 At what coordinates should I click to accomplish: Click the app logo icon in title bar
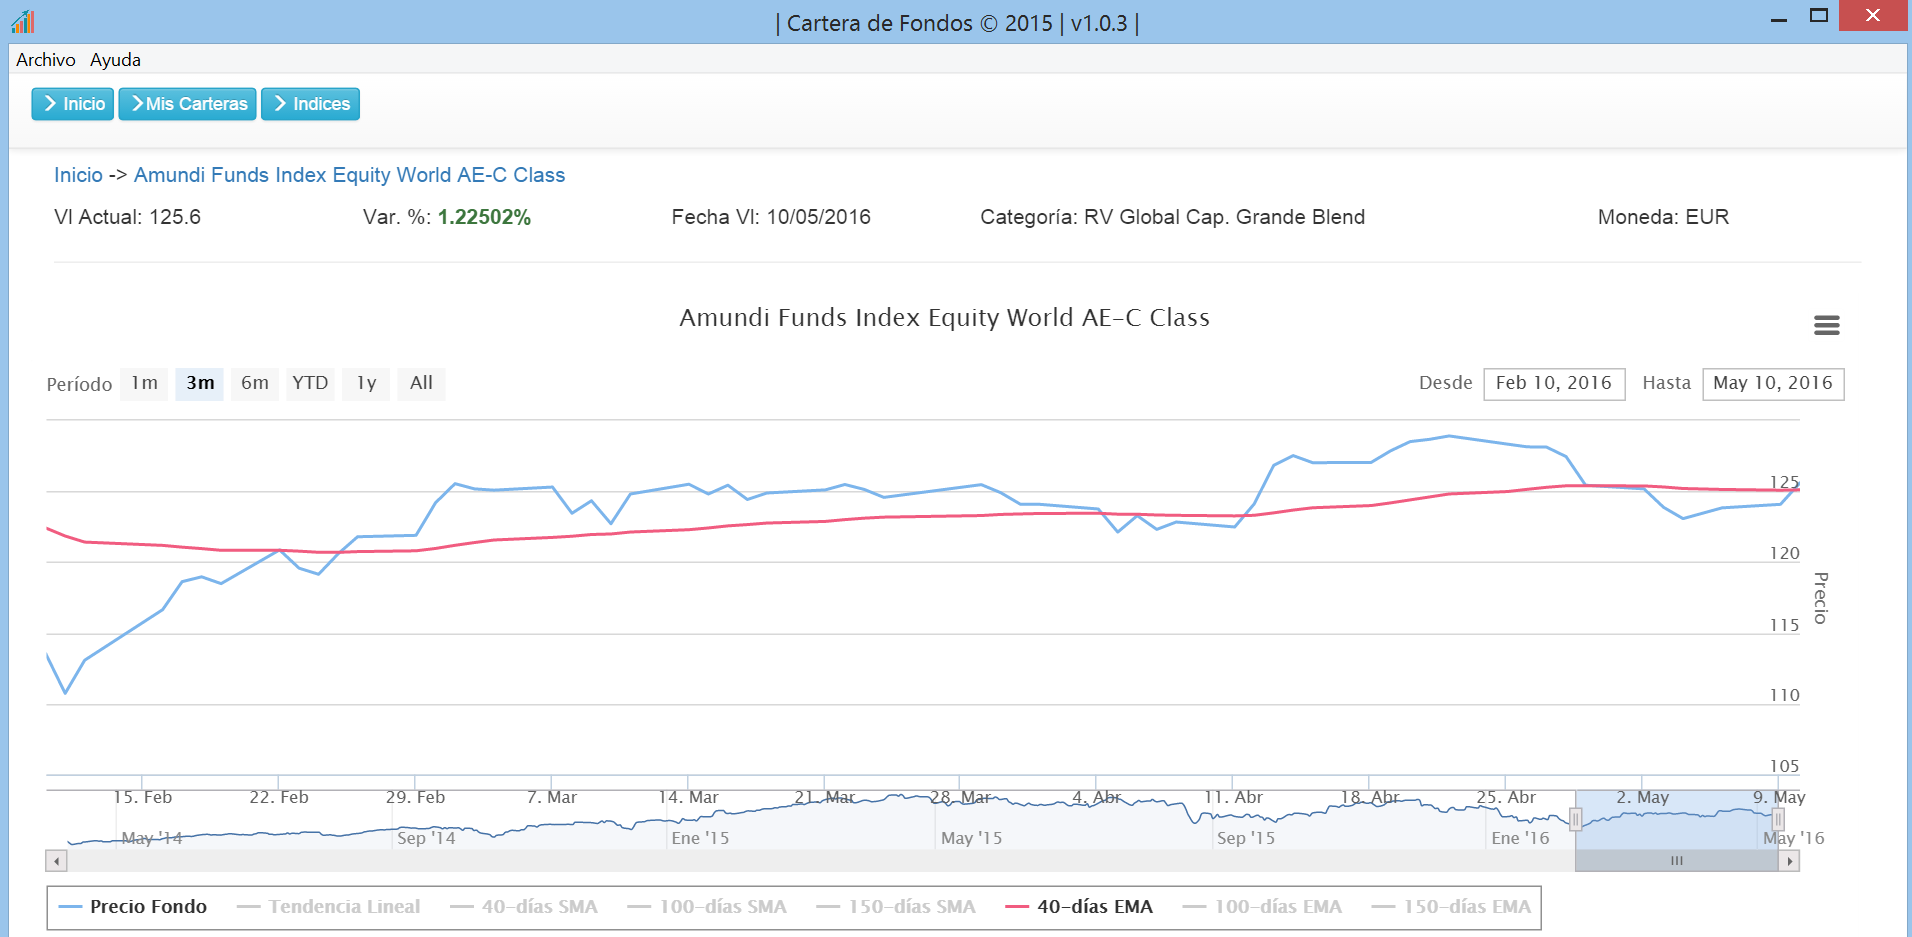23,21
